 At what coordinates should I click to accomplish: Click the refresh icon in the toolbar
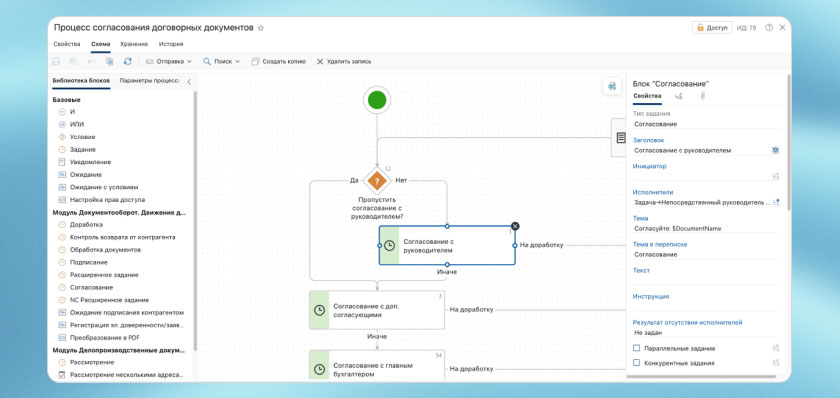[128, 62]
